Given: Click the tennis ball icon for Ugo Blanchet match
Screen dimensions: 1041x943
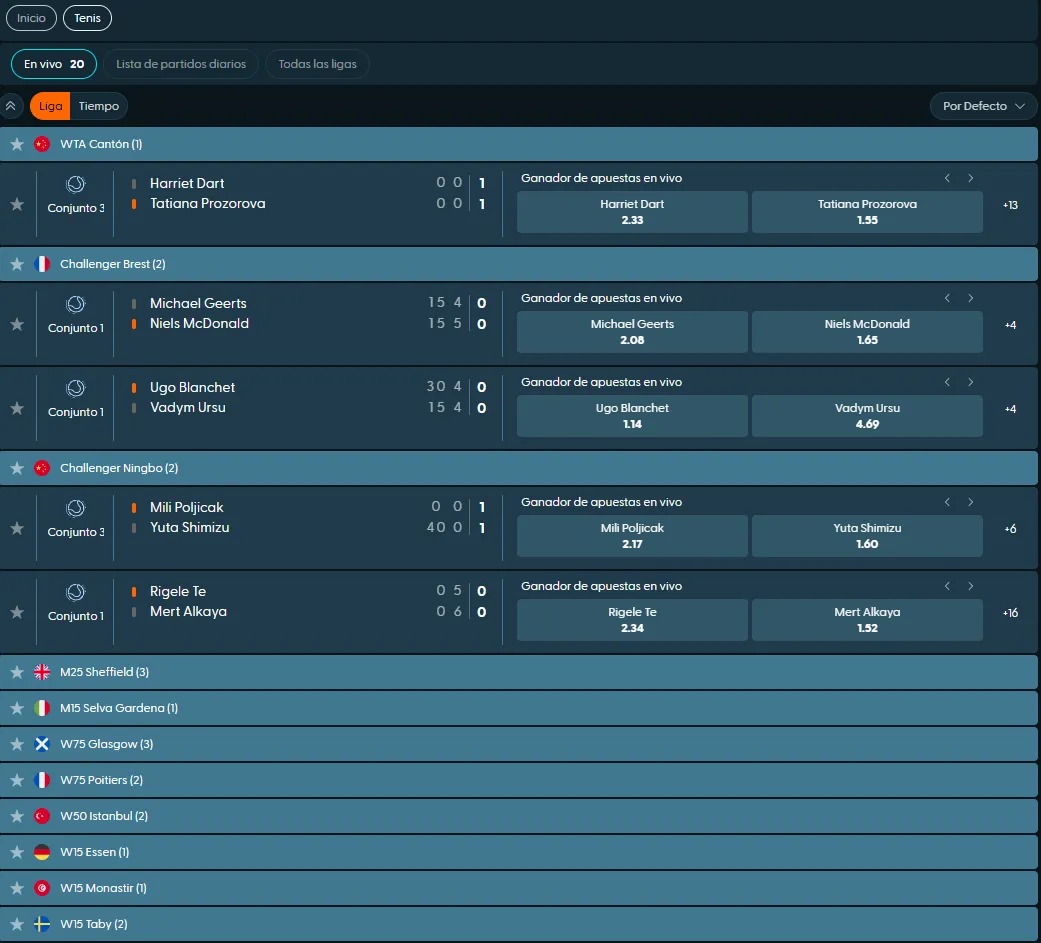Looking at the screenshot, I should [x=76, y=388].
